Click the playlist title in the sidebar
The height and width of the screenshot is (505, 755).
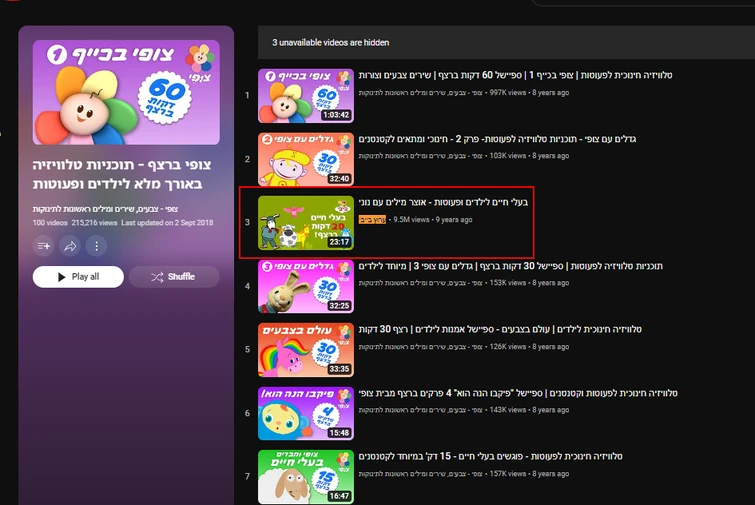122,174
